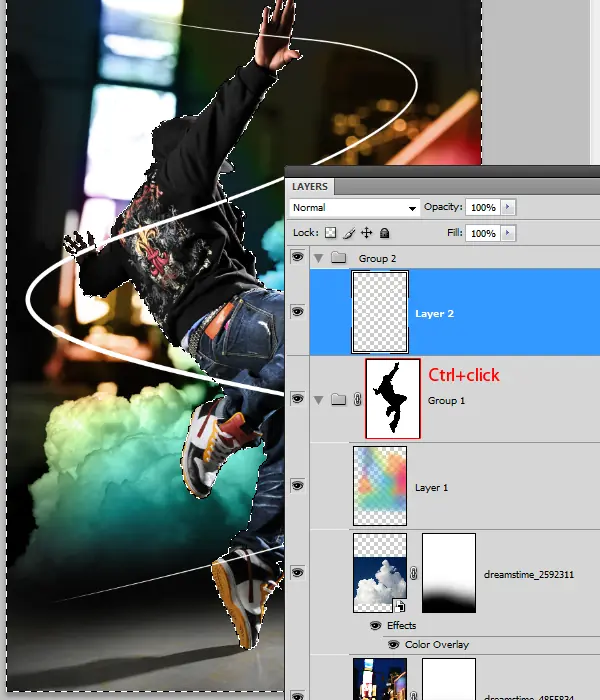Hide the Group 2 layer group

[298, 257]
